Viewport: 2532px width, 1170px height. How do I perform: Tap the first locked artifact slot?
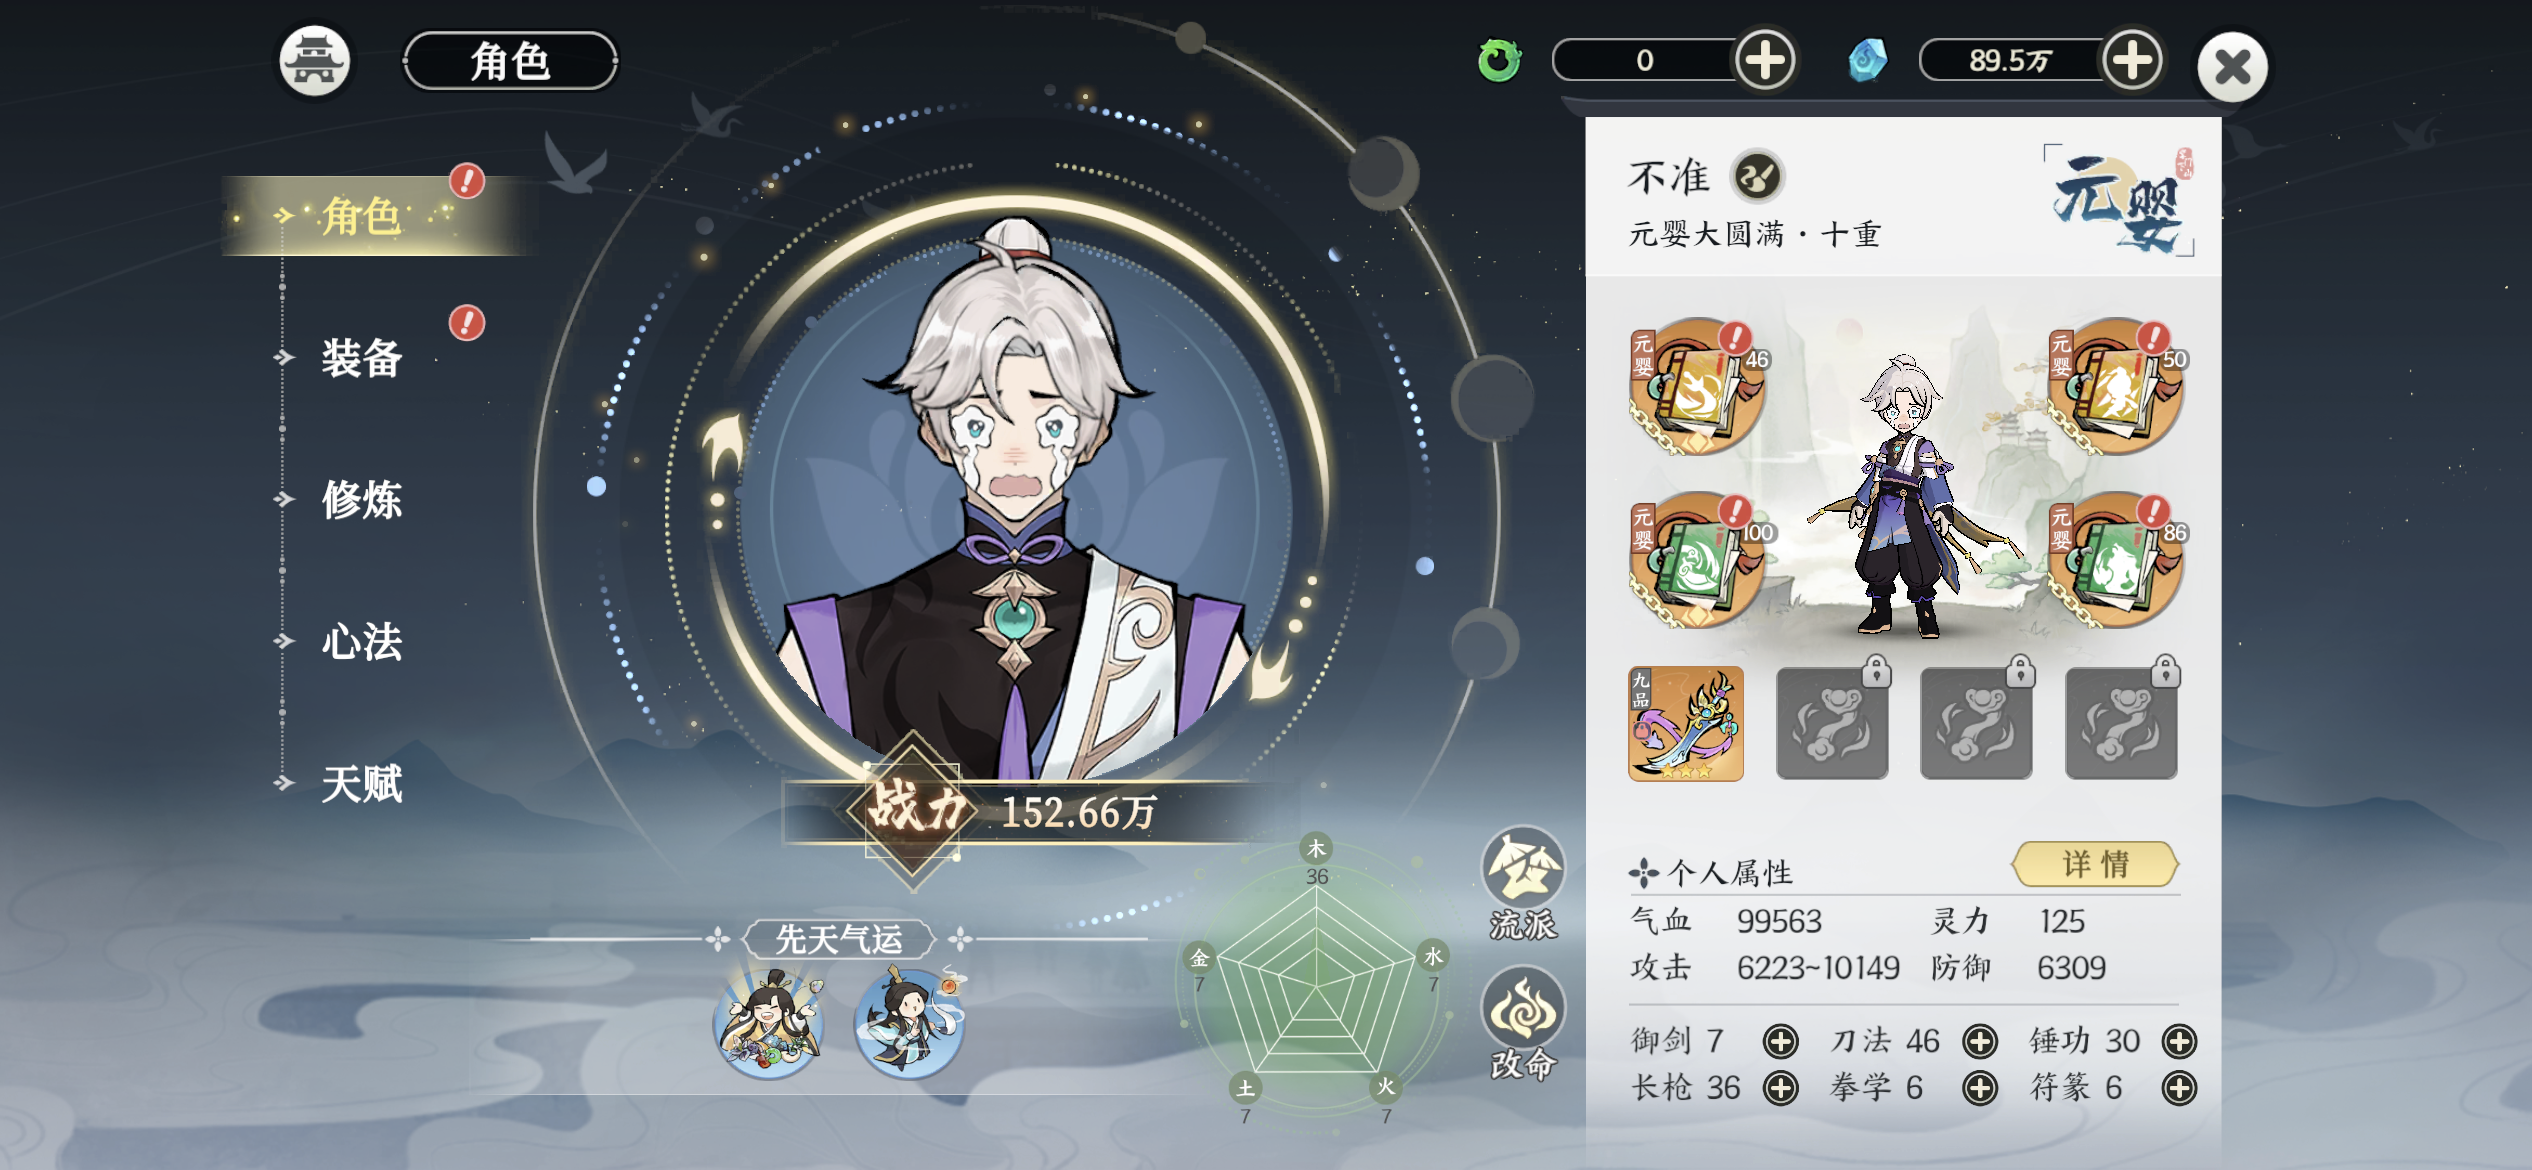[1832, 722]
